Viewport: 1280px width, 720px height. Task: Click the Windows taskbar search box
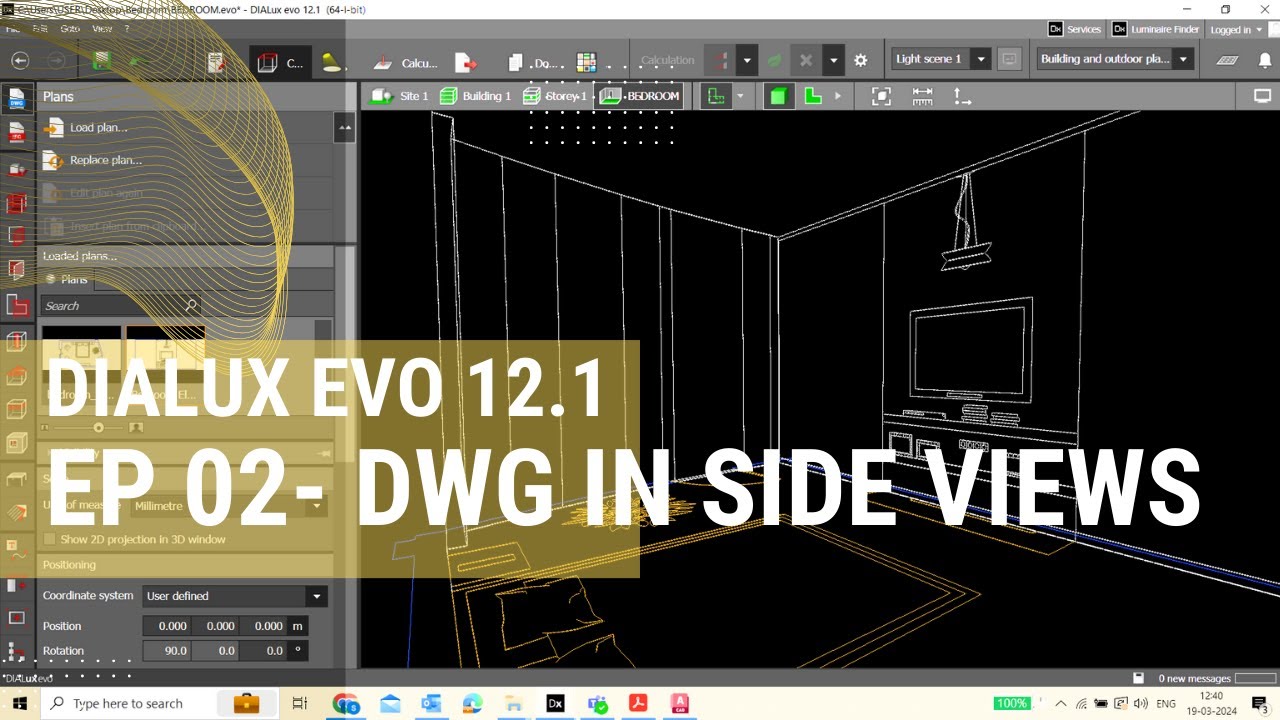160,703
